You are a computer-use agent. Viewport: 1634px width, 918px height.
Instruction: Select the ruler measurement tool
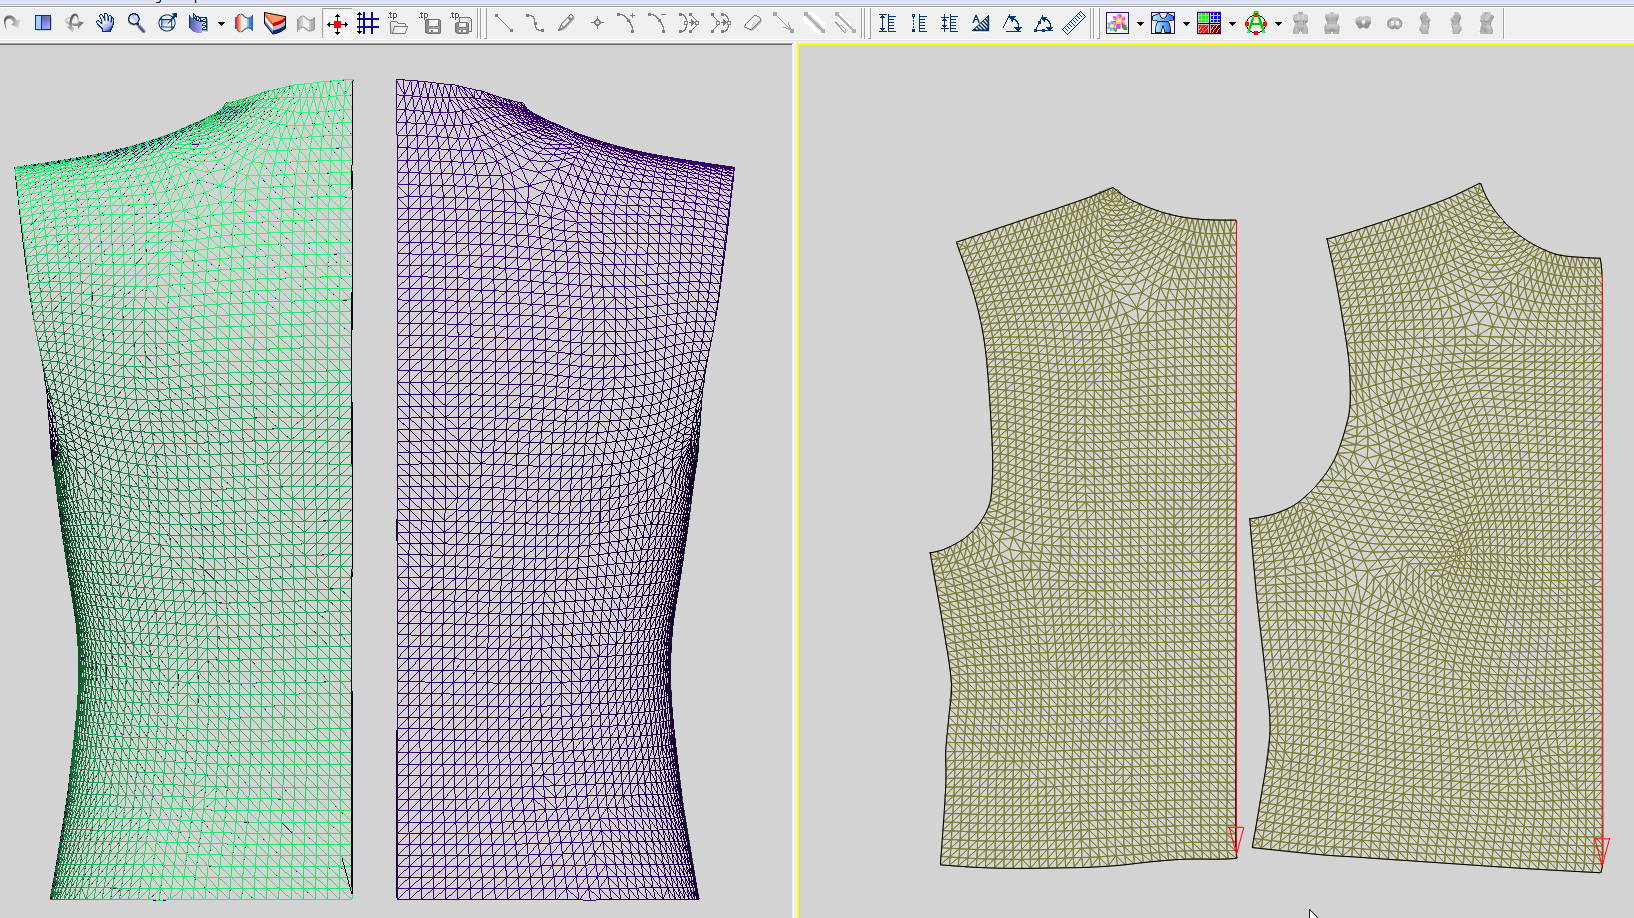point(1073,23)
